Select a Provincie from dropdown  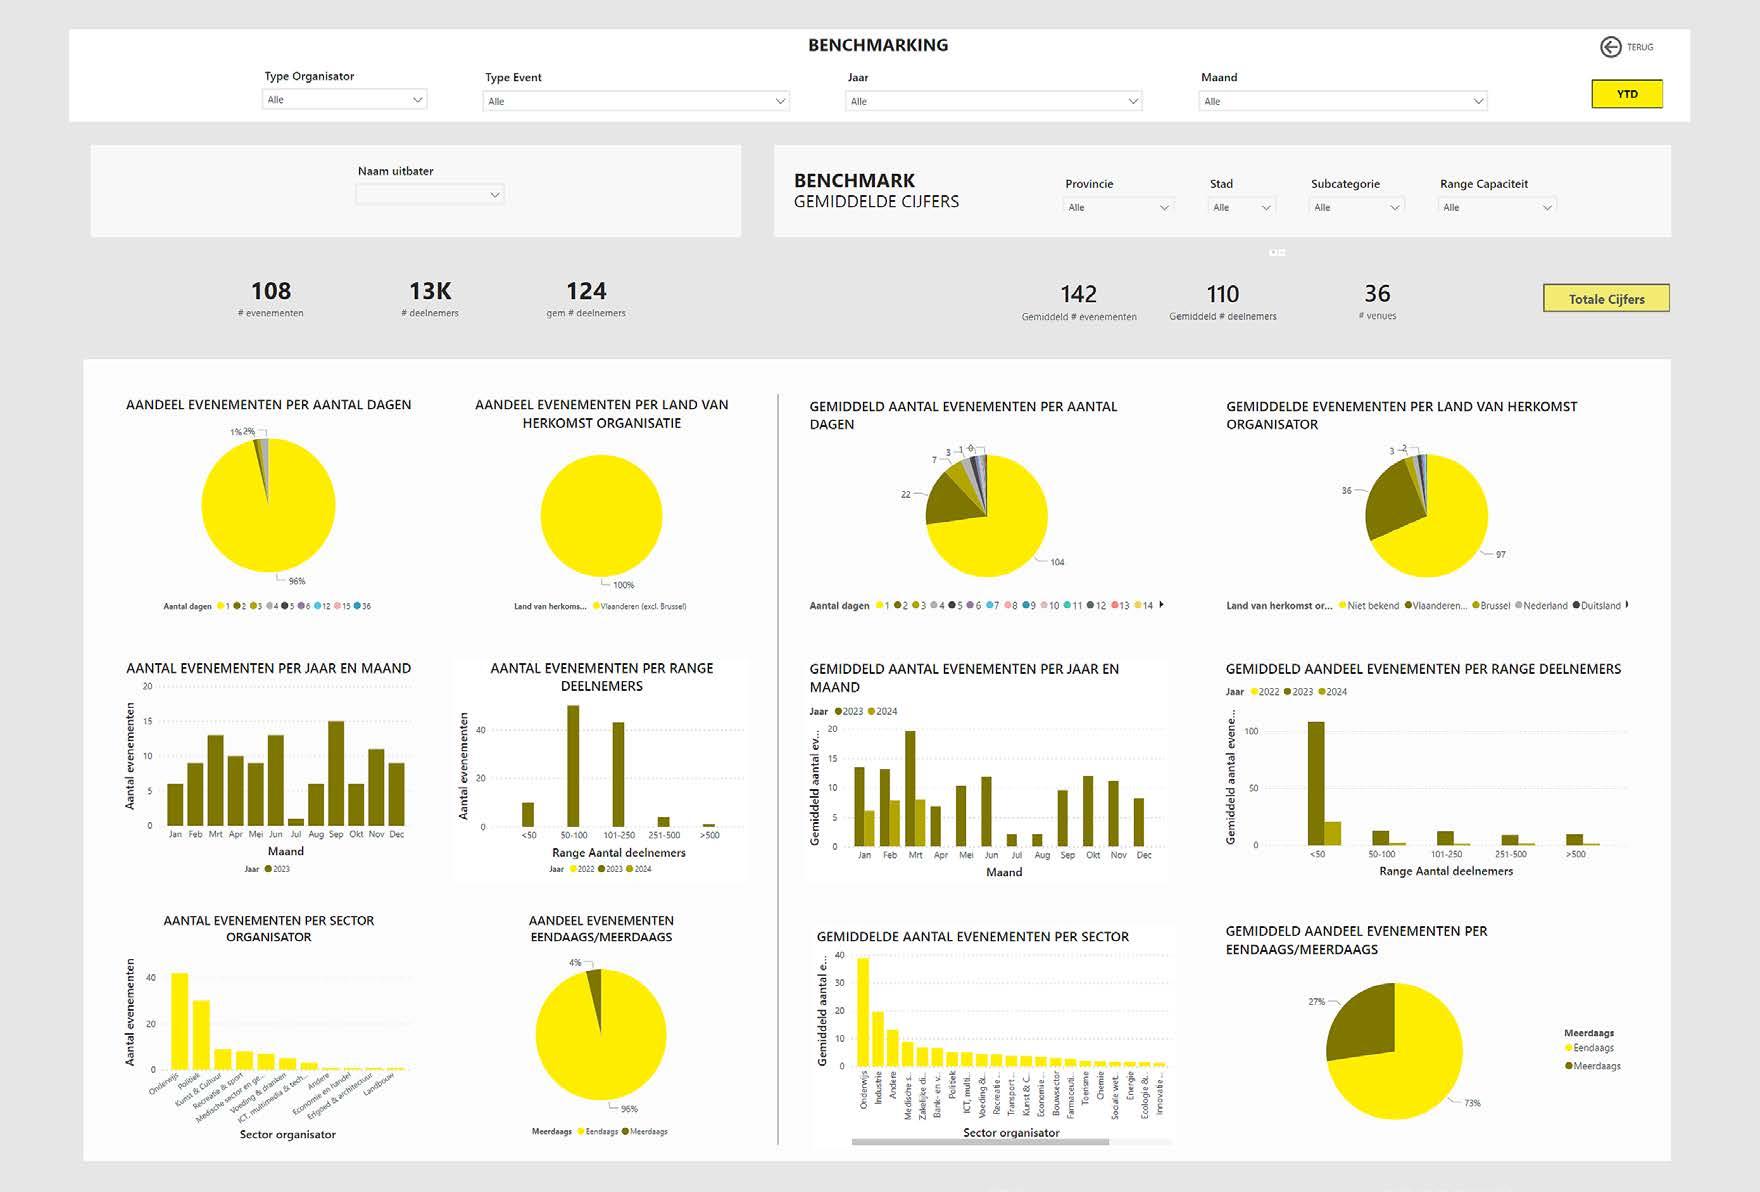[1118, 207]
